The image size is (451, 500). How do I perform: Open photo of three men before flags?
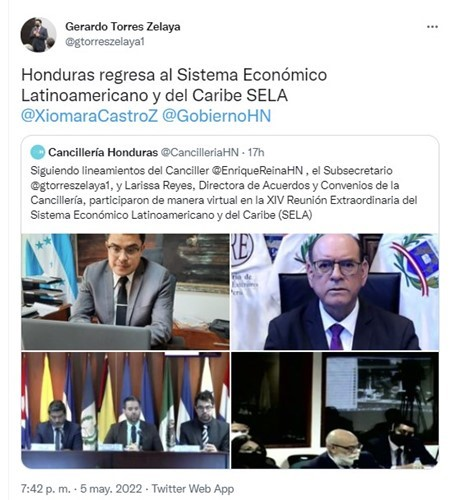125,410
